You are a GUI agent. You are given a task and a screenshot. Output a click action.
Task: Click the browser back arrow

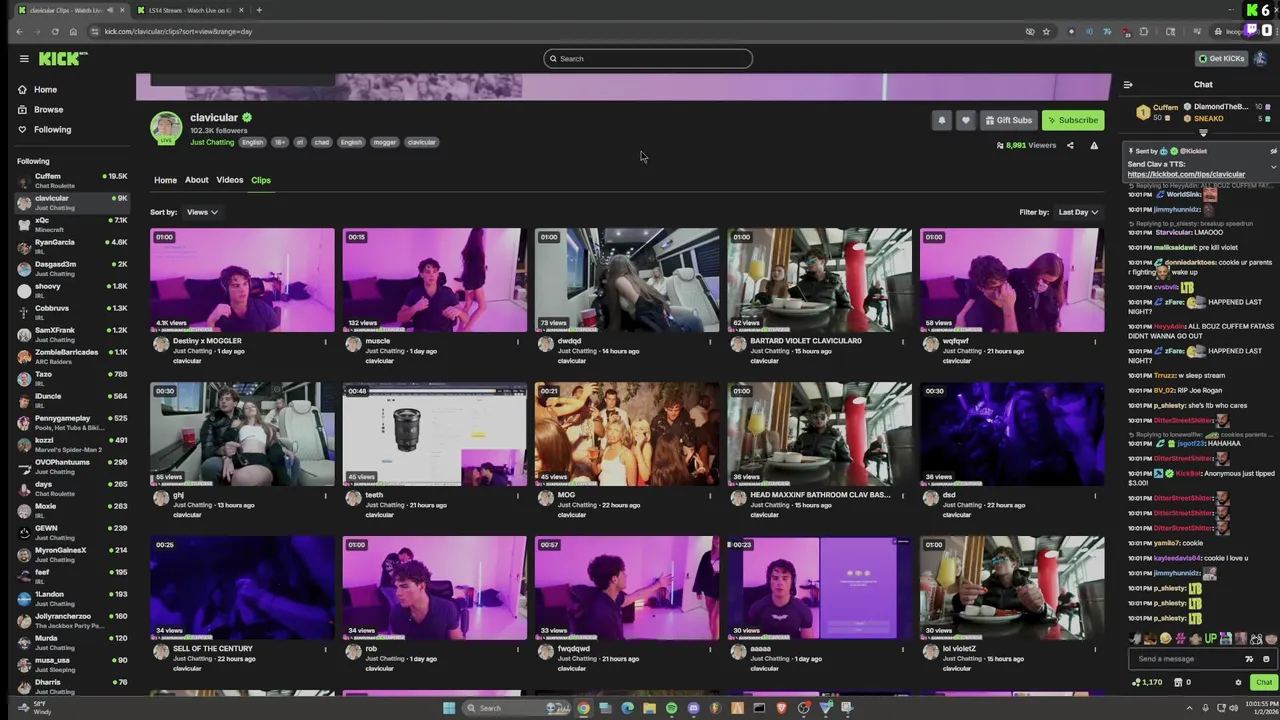click(19, 31)
